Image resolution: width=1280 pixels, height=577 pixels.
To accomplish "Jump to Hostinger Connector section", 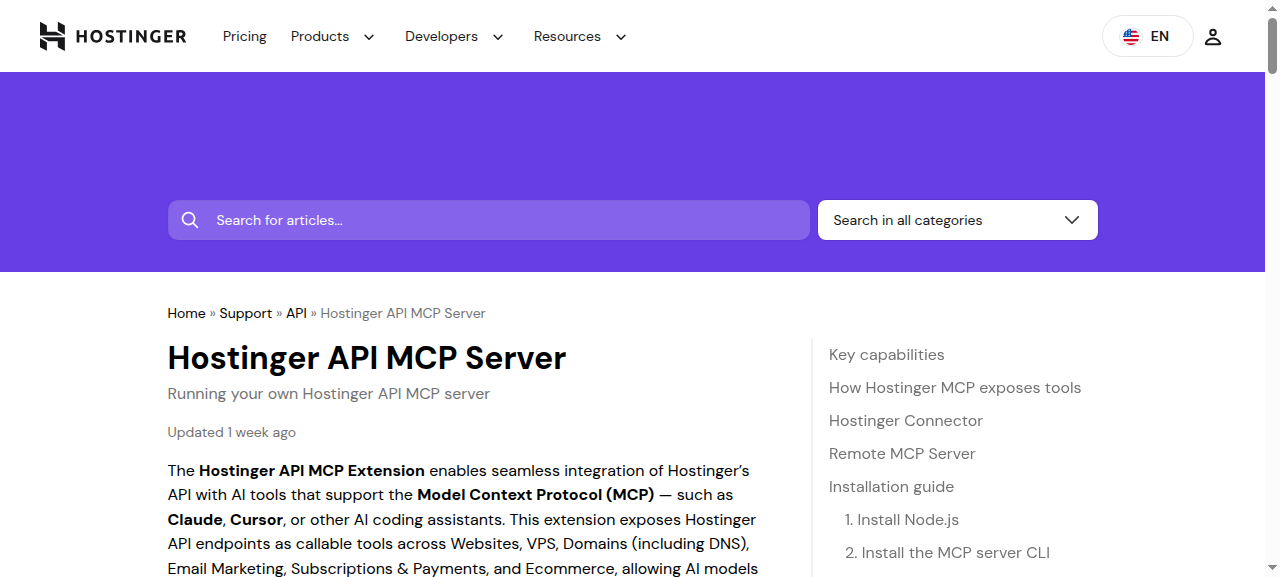I will pos(906,421).
